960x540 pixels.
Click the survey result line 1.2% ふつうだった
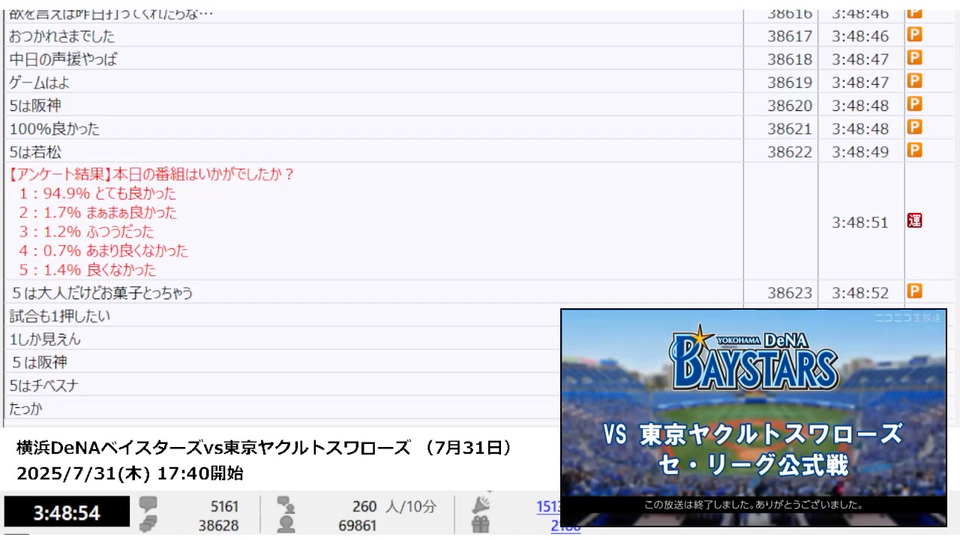pos(86,231)
